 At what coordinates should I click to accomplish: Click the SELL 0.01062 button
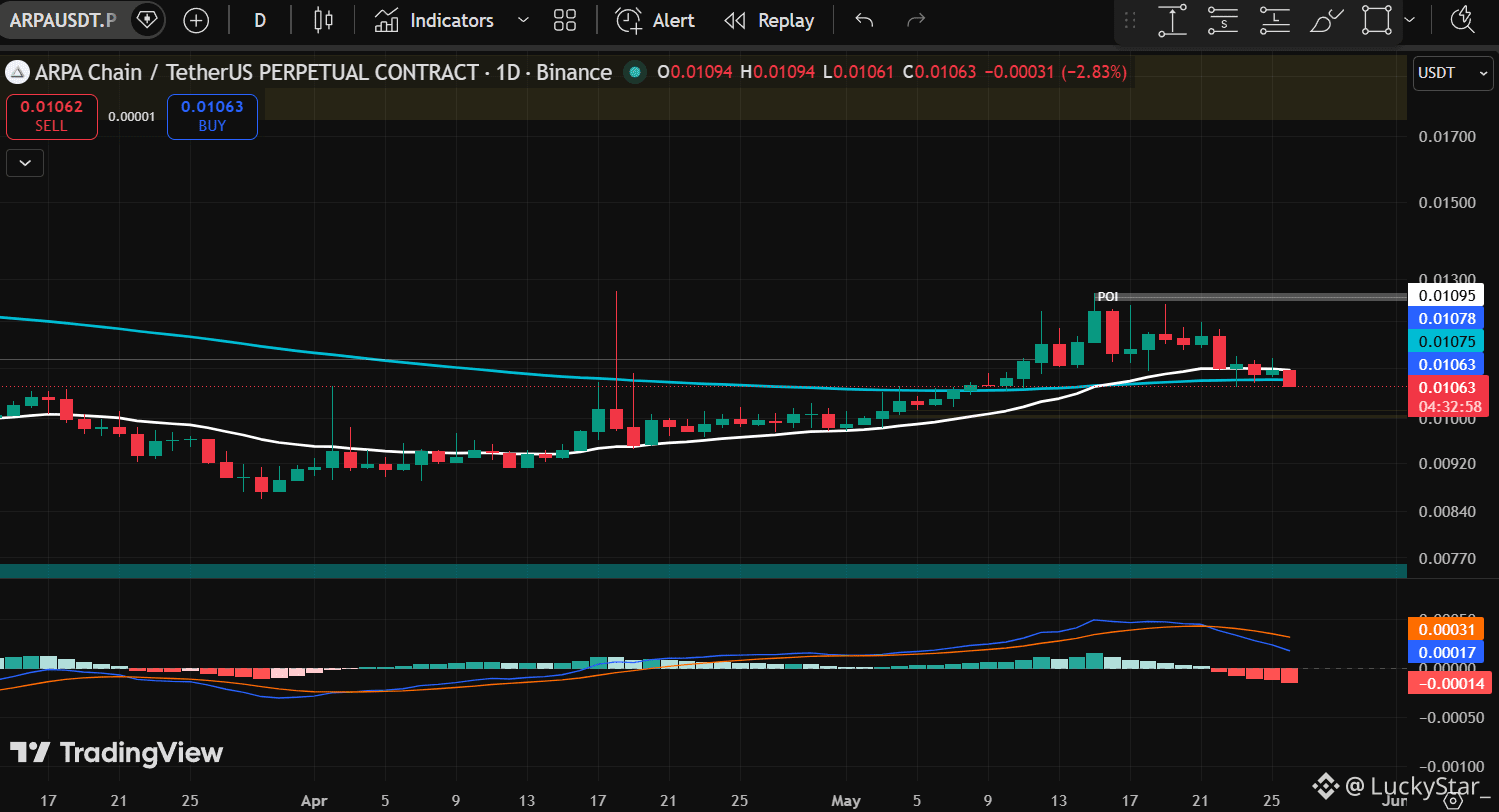(52, 116)
